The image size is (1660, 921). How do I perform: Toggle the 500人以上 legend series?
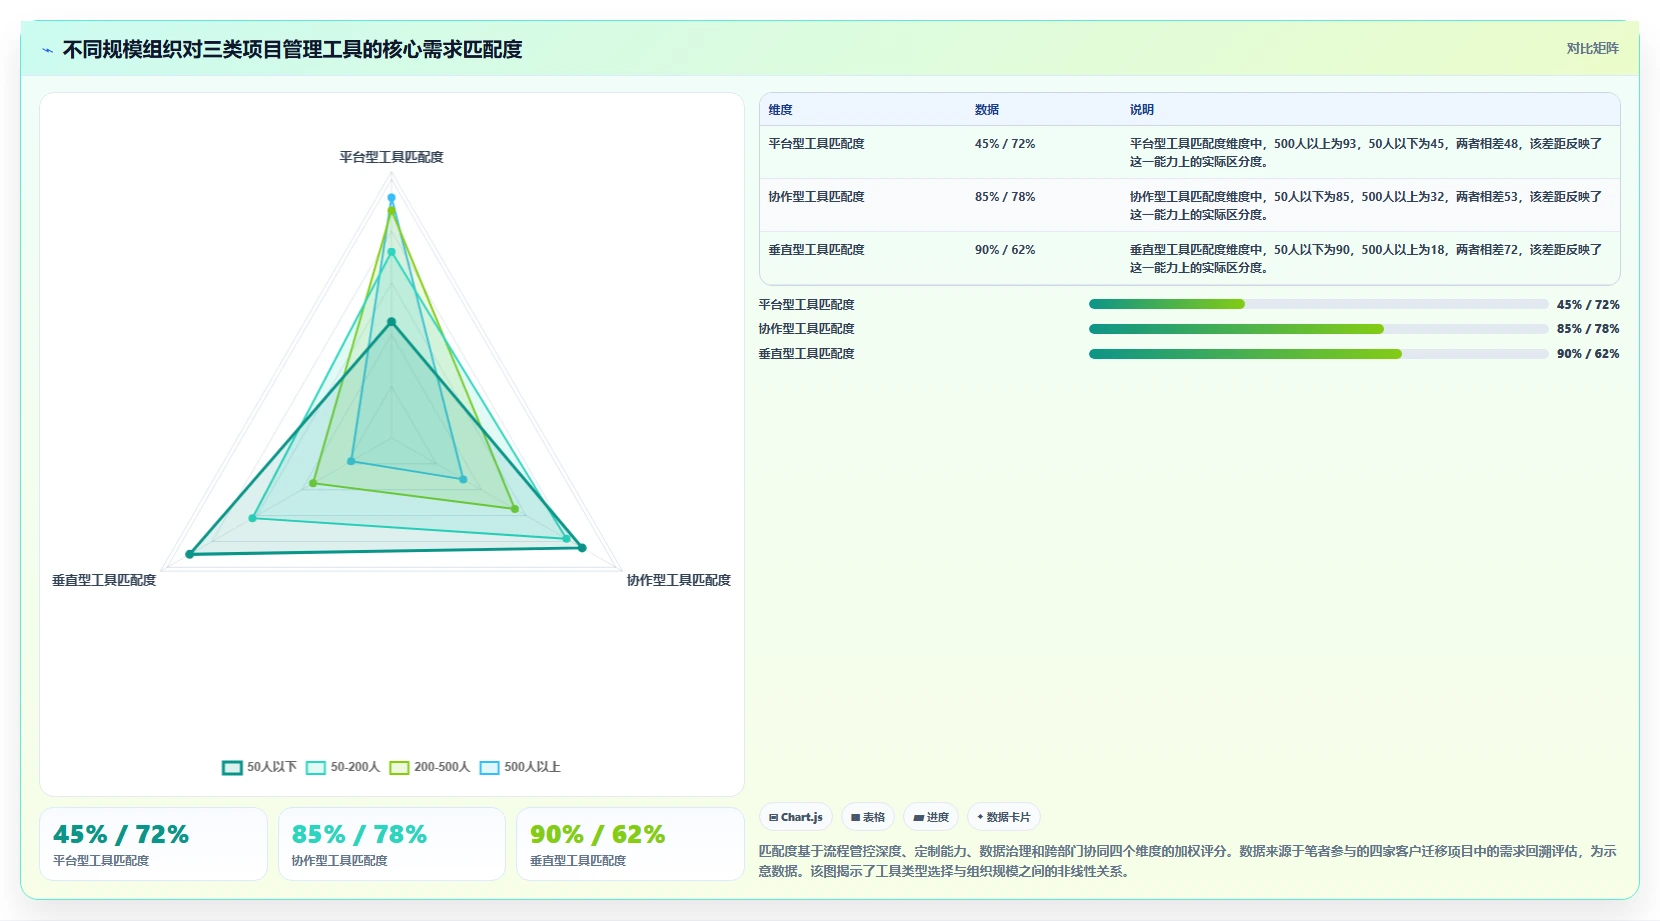tap(520, 767)
